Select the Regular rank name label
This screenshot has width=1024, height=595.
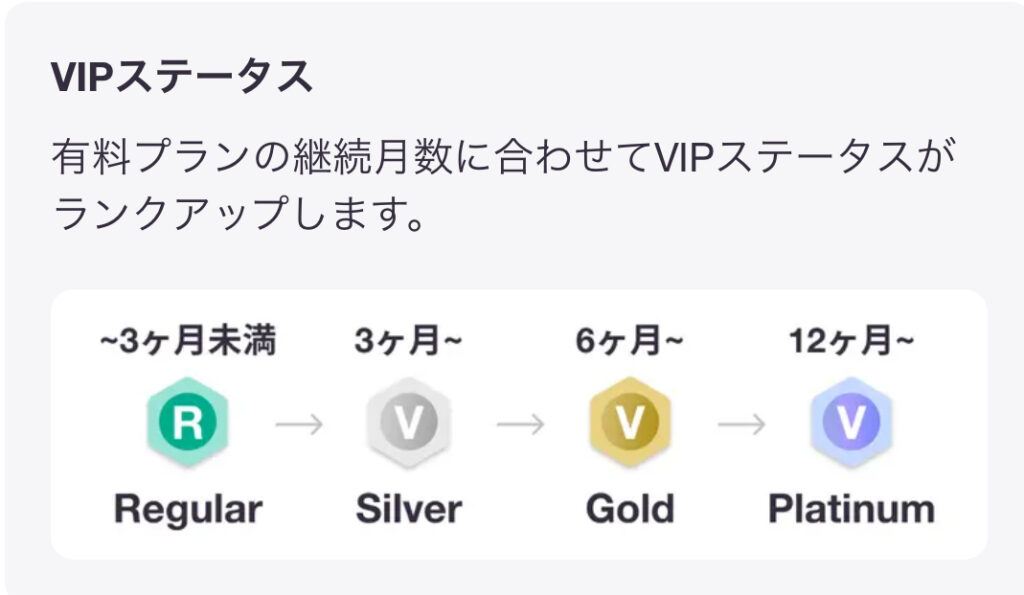(188, 510)
